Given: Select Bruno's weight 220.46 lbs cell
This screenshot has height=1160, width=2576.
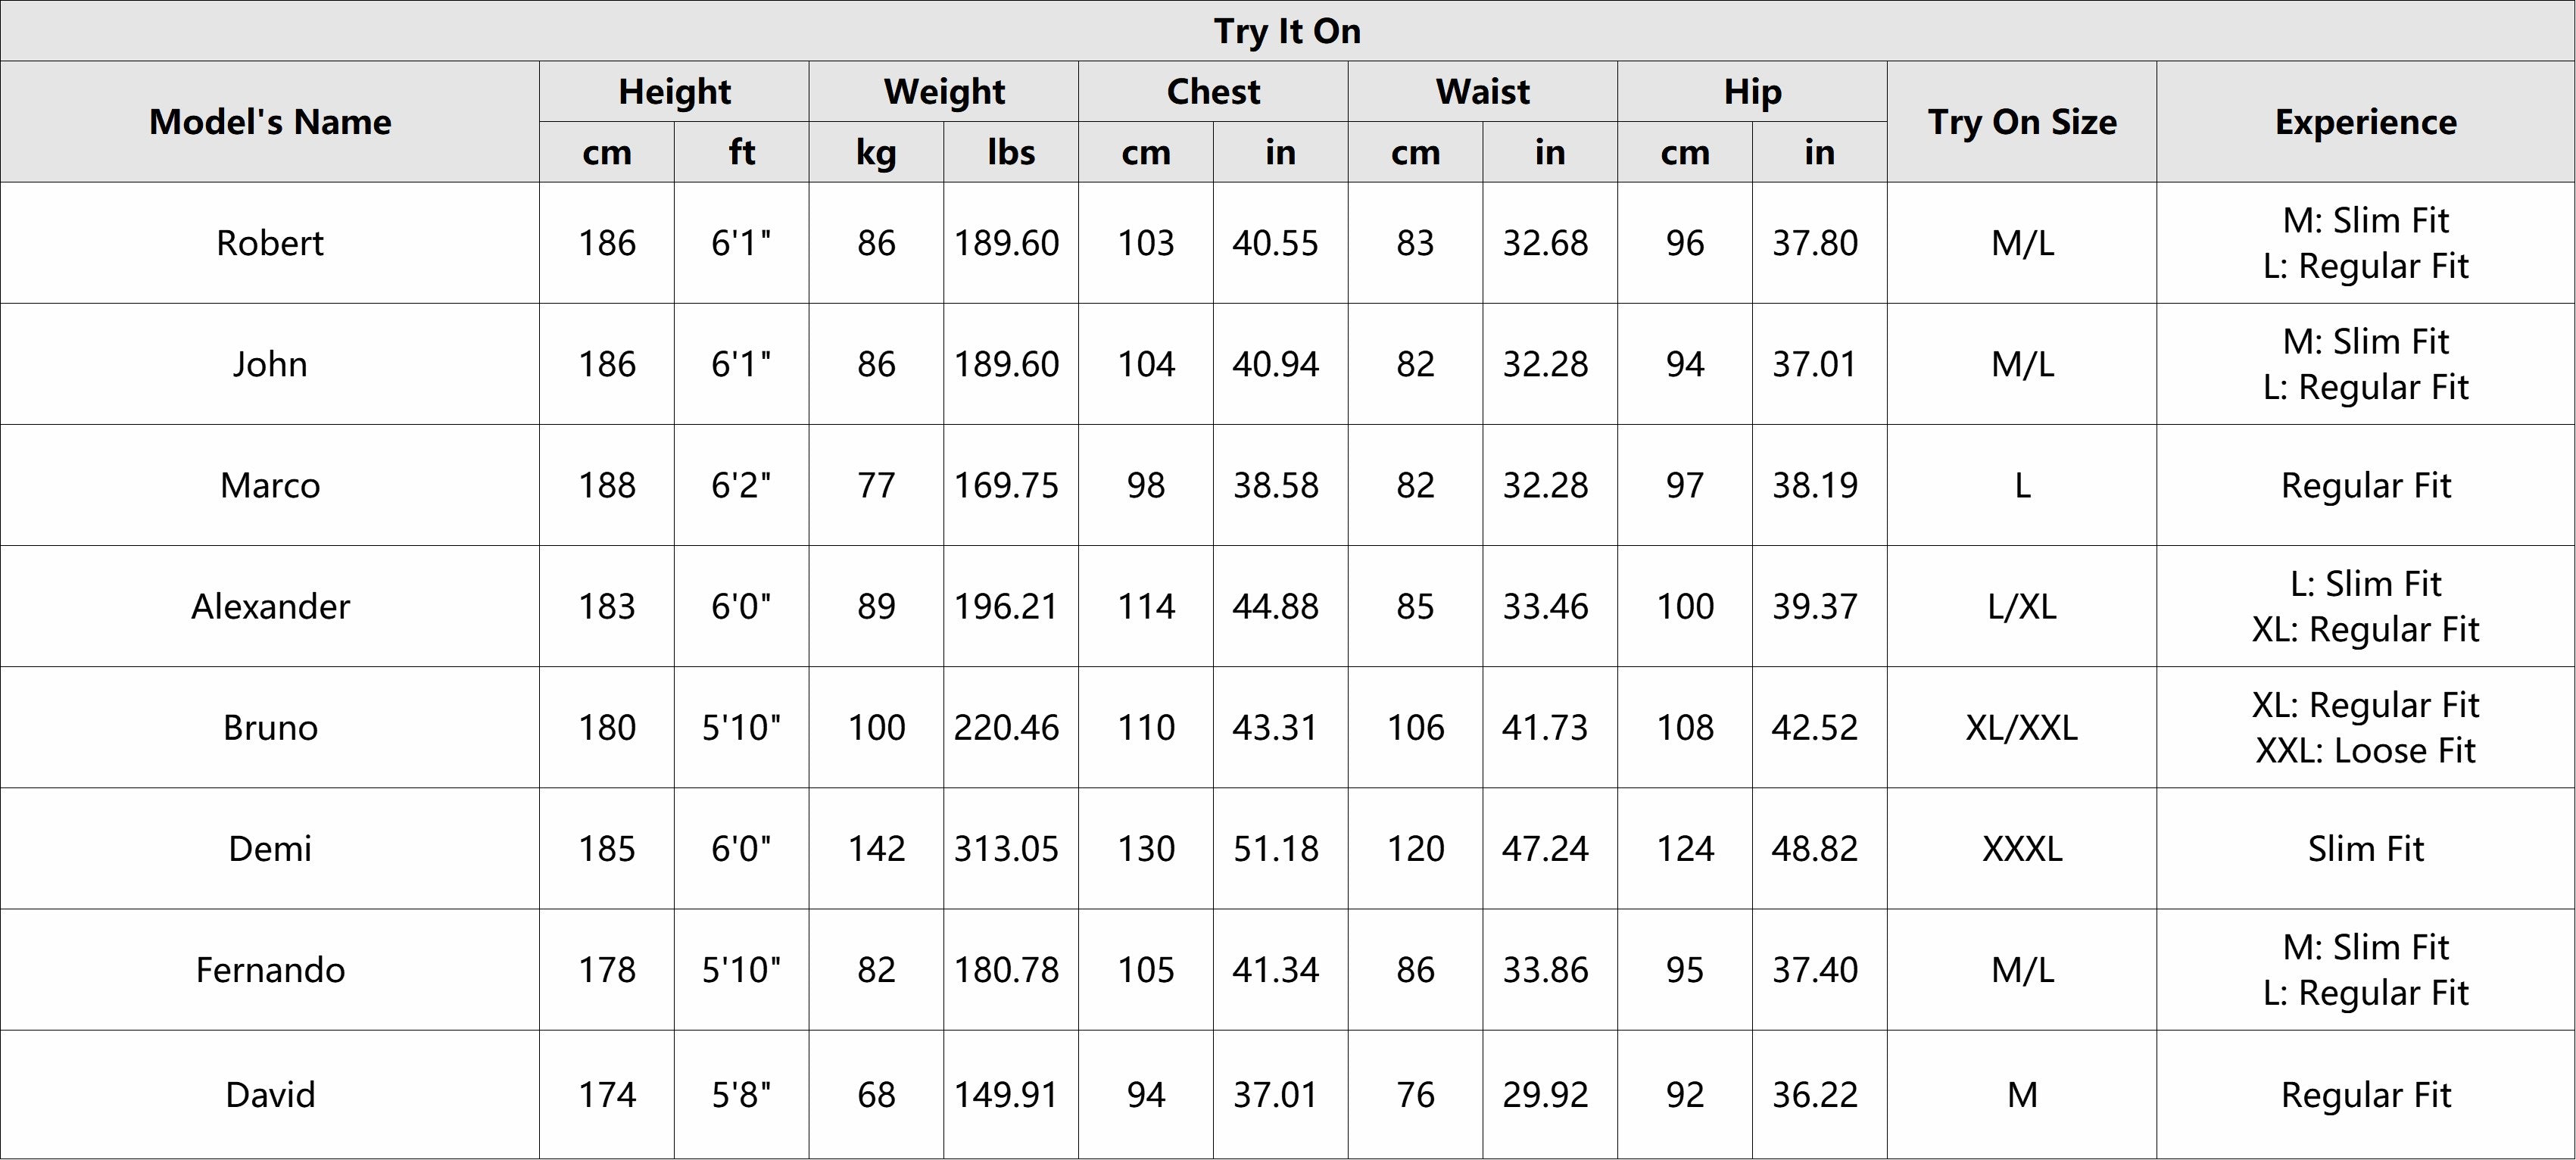Looking at the screenshot, I should point(1006,727).
